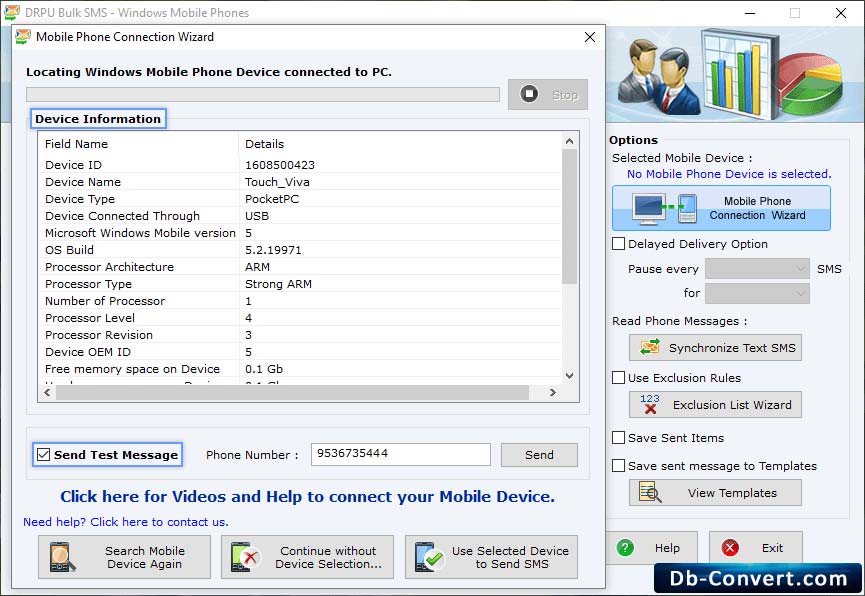Open the Pause every SMS dropdown
Screen dimensions: 865x596
[x=757, y=269]
